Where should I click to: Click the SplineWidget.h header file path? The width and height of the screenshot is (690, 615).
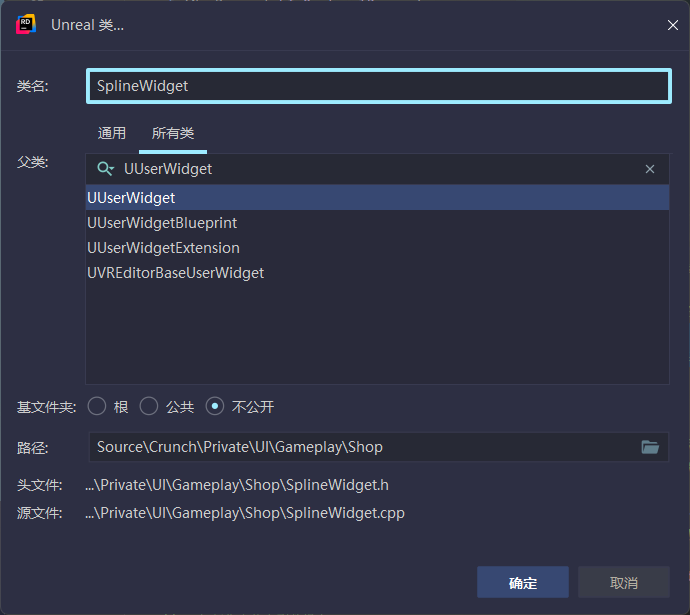tap(237, 485)
